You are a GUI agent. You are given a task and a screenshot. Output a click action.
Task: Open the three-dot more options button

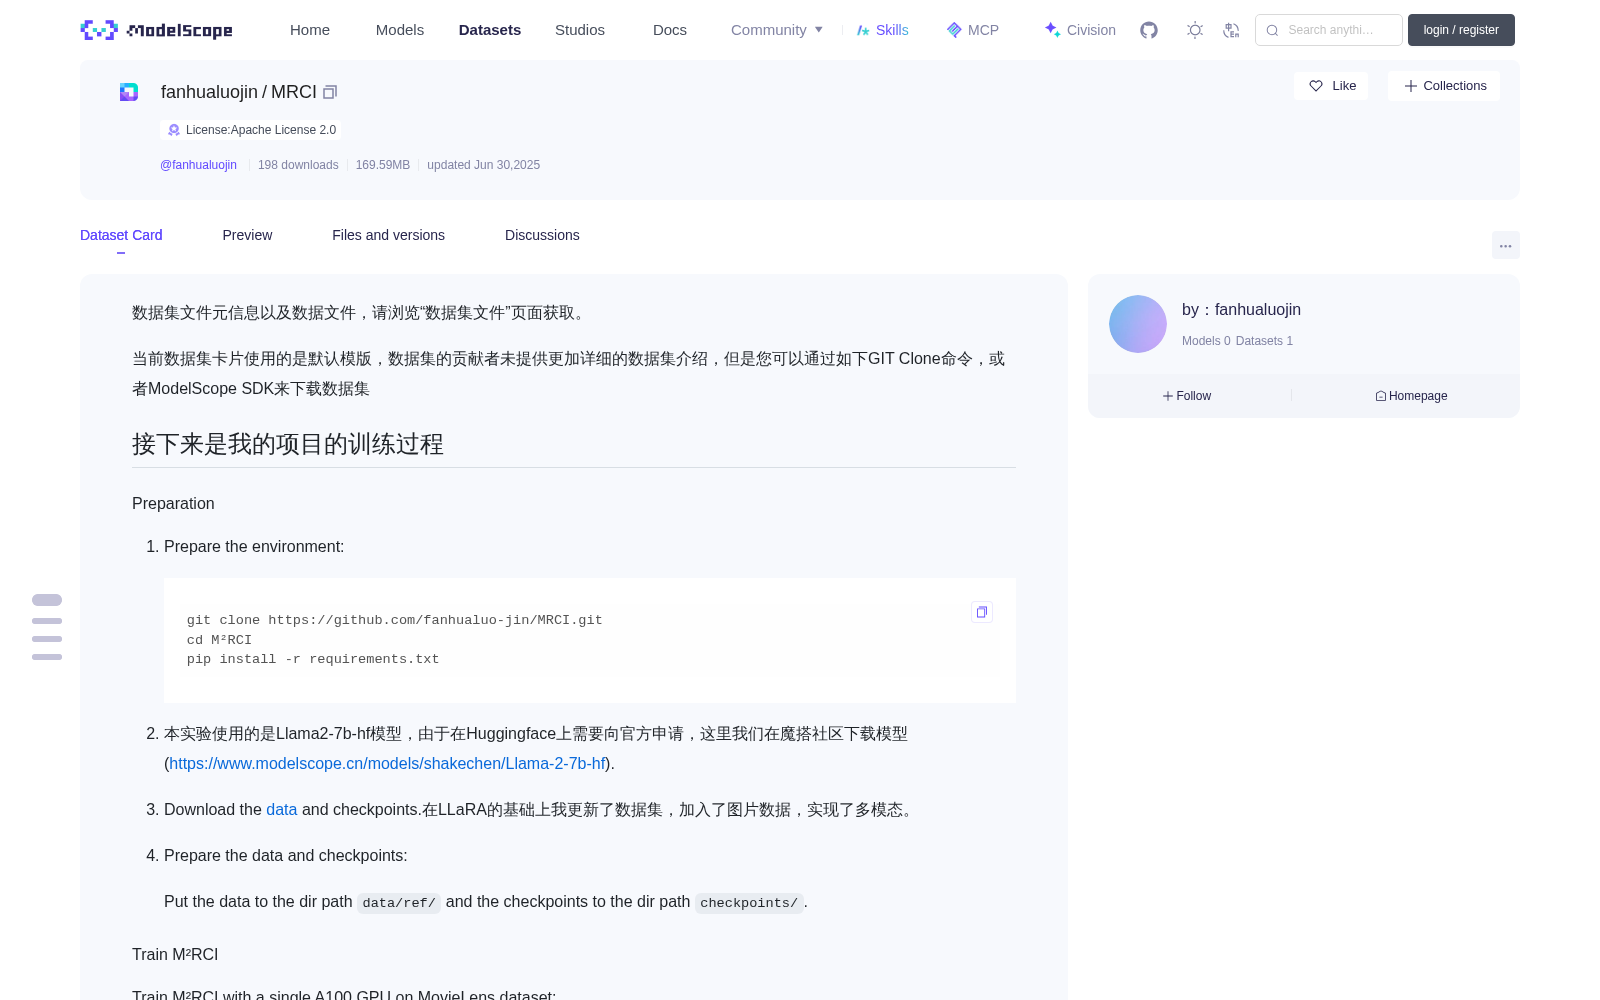tap(1505, 245)
